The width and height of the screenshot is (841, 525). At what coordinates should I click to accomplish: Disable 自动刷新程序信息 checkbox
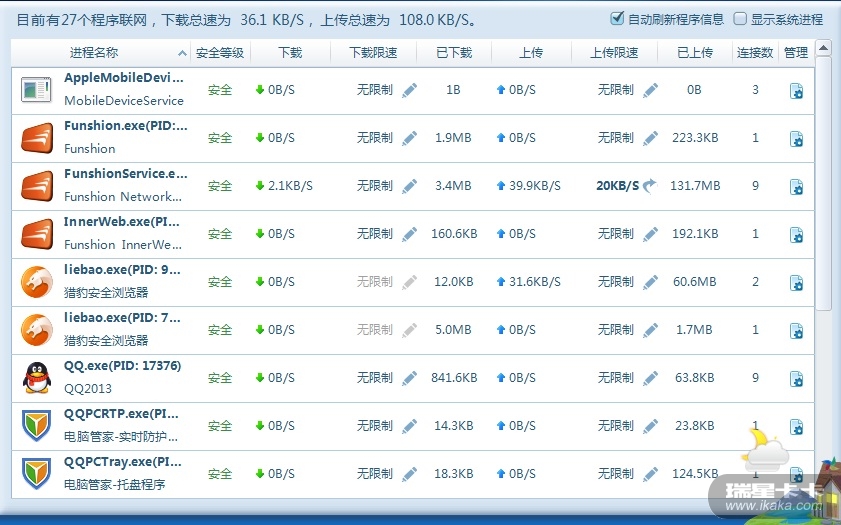pos(617,19)
